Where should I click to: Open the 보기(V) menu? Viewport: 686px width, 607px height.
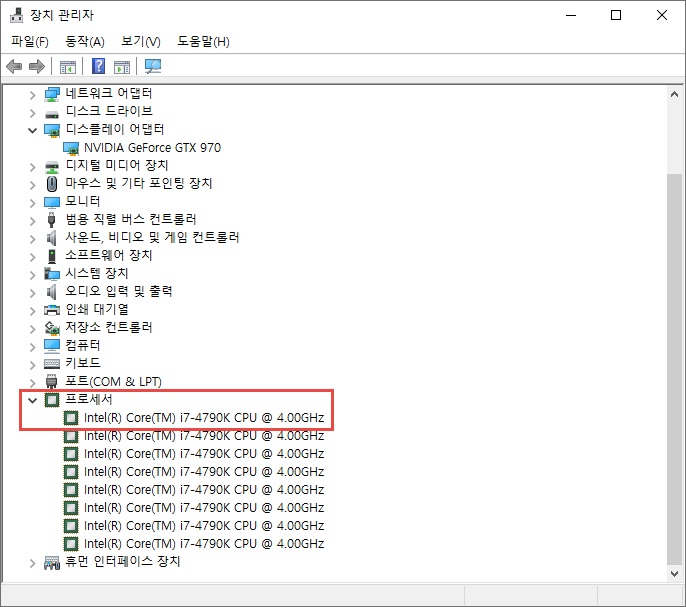pos(141,42)
